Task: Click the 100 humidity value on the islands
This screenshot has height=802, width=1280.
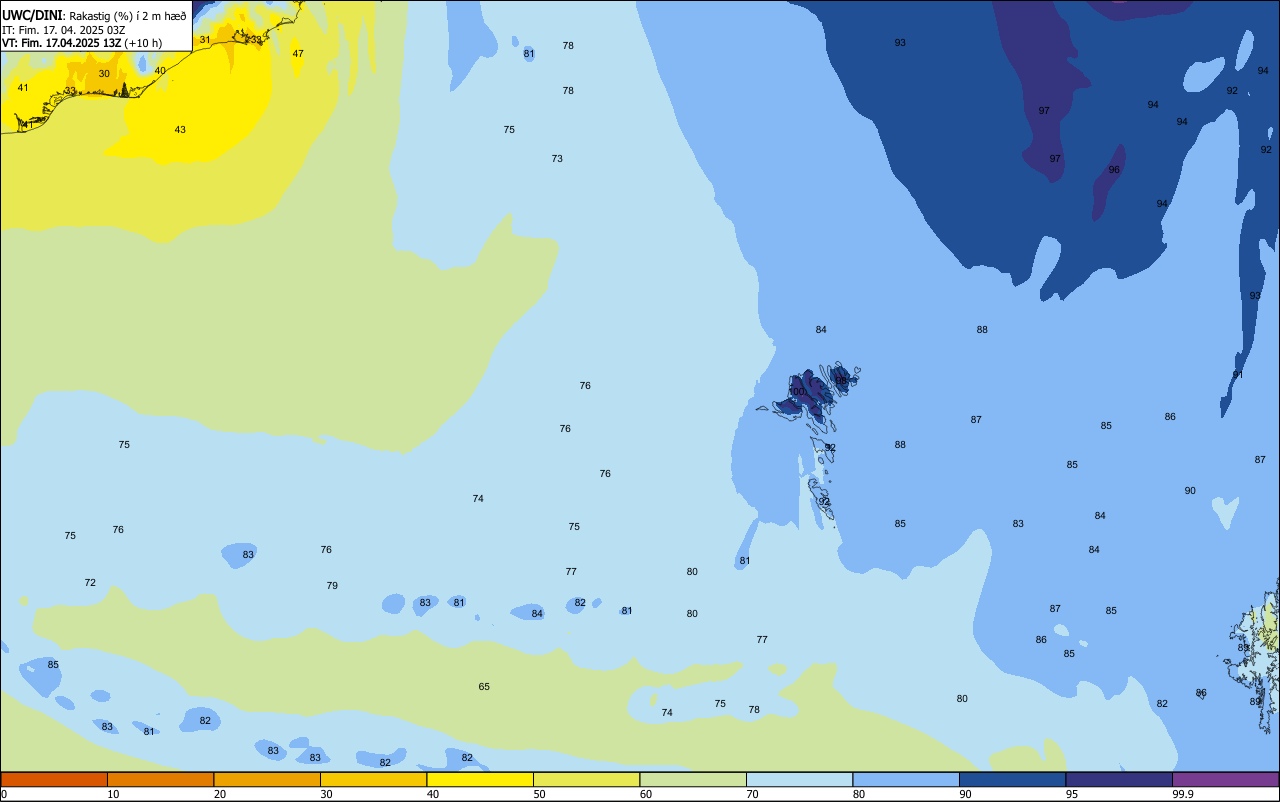Action: pyautogui.click(x=796, y=392)
